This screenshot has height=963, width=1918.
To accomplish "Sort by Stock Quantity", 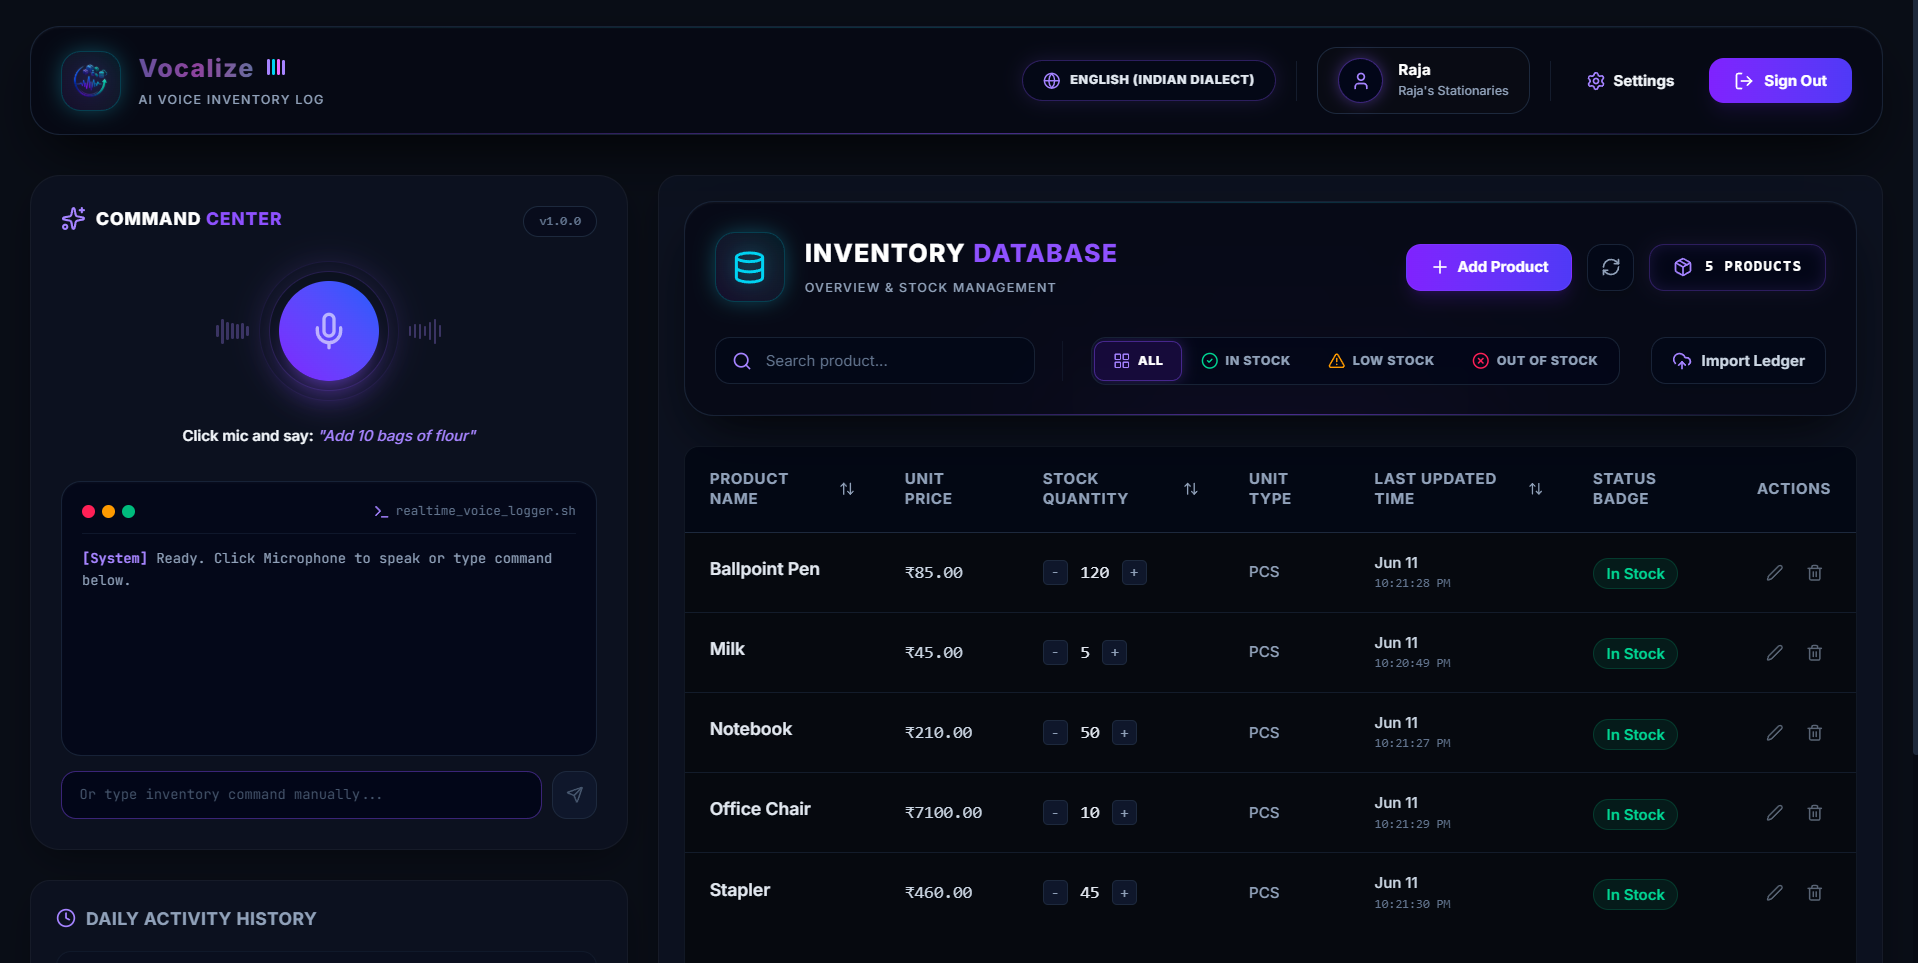I will 1191,489.
